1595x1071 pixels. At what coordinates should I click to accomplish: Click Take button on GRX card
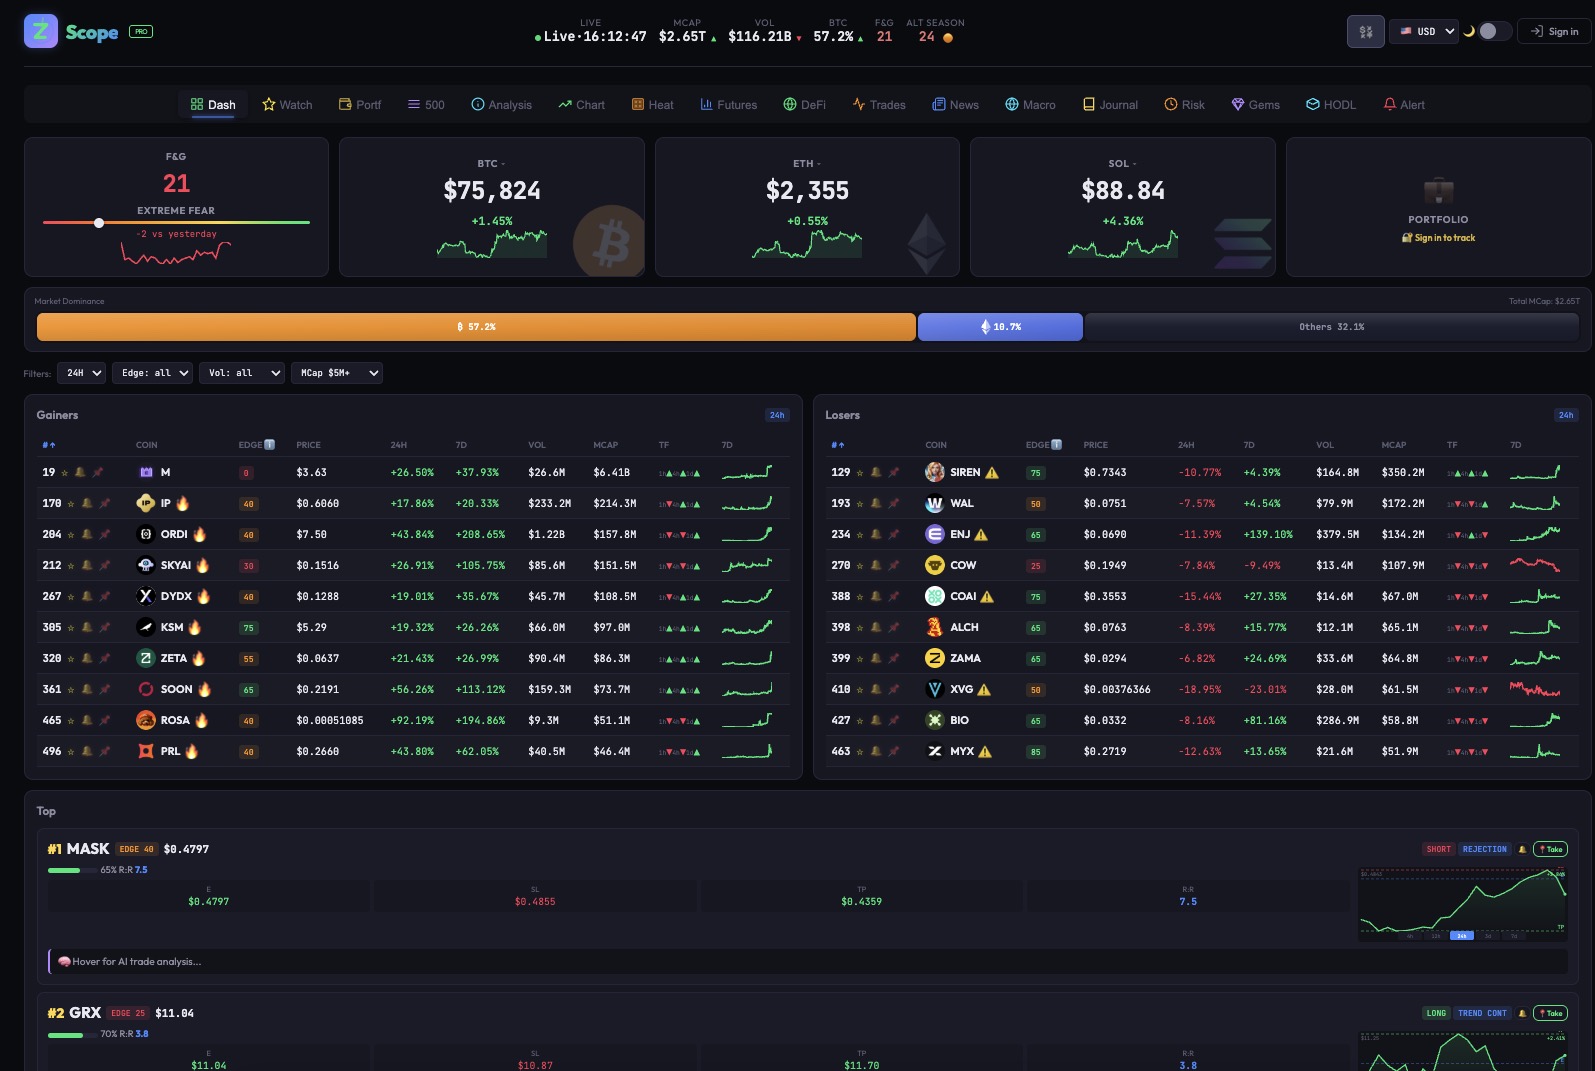point(1550,1013)
